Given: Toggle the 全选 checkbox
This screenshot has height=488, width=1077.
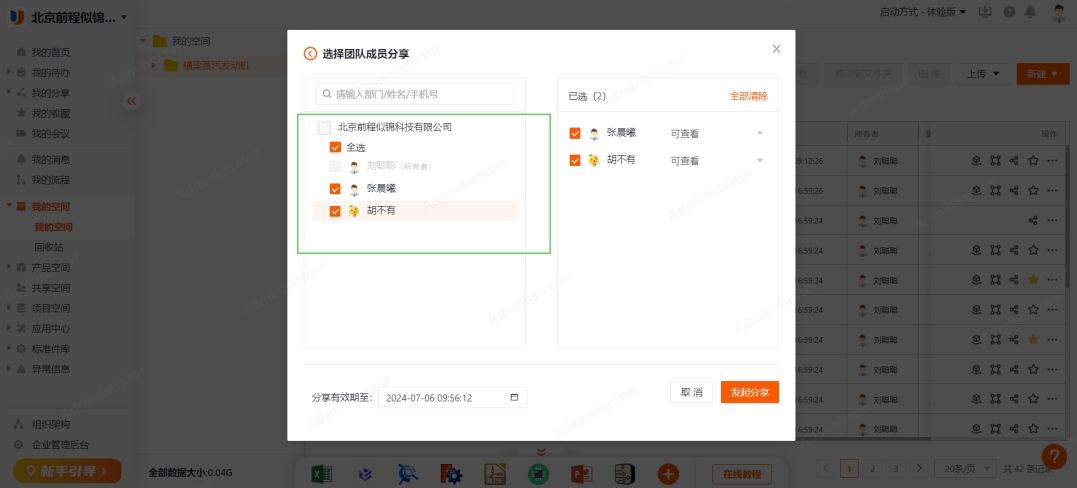Looking at the screenshot, I should pos(336,147).
